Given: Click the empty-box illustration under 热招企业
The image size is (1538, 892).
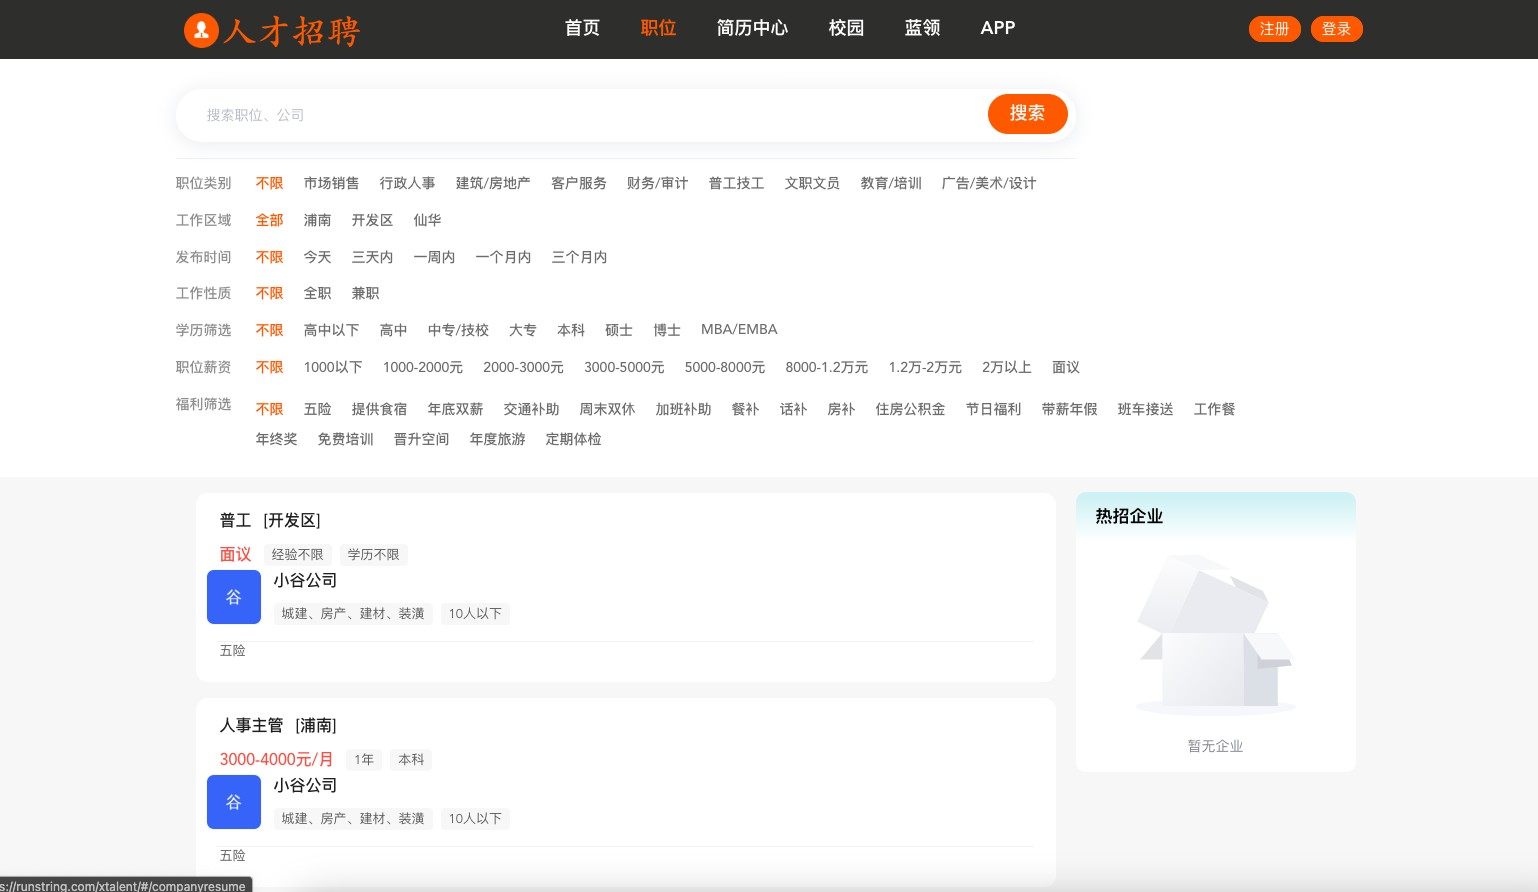Looking at the screenshot, I should pyautogui.click(x=1215, y=632).
